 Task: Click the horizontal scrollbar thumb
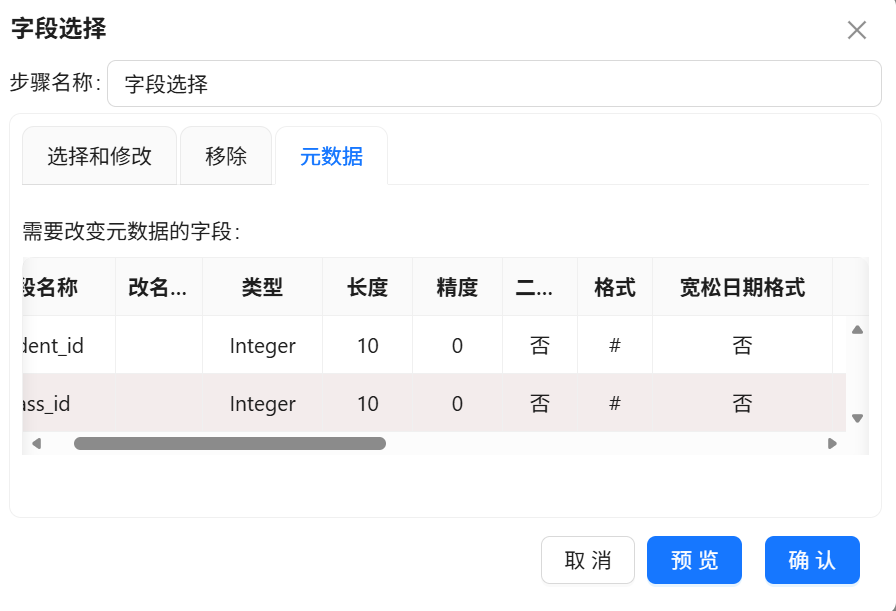[x=230, y=444]
